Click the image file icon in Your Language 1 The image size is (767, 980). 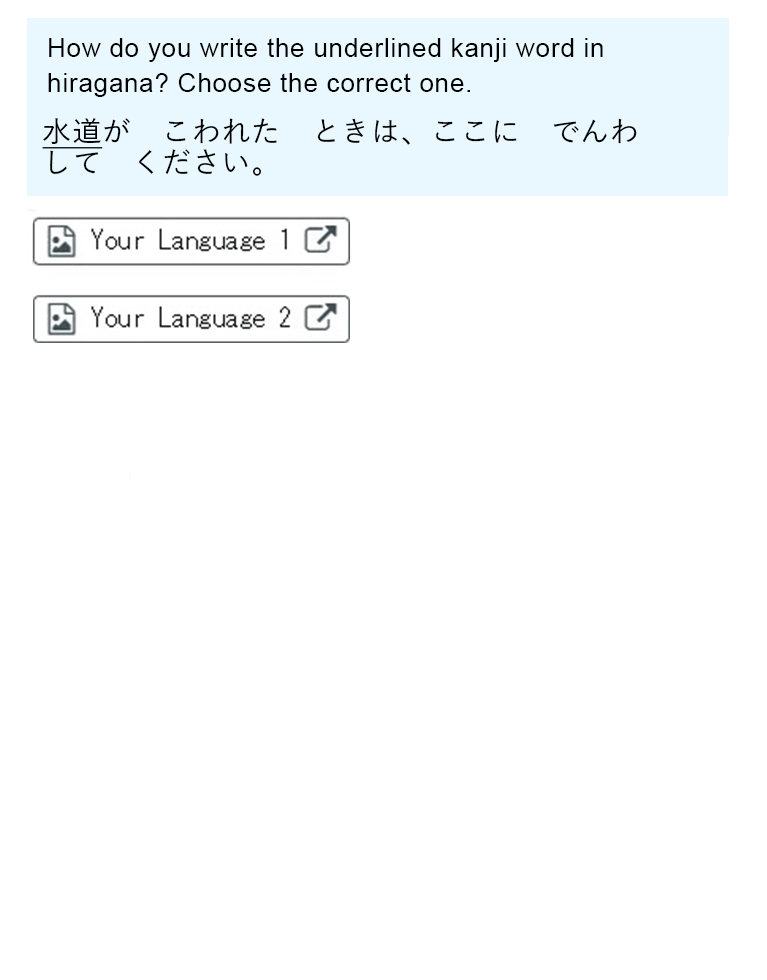tap(62, 242)
